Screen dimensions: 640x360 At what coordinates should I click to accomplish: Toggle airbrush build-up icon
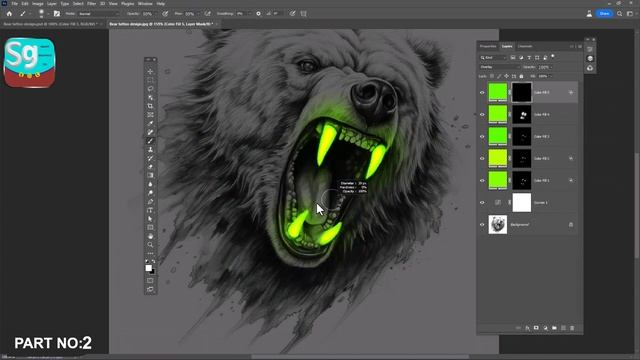tap(208, 13)
